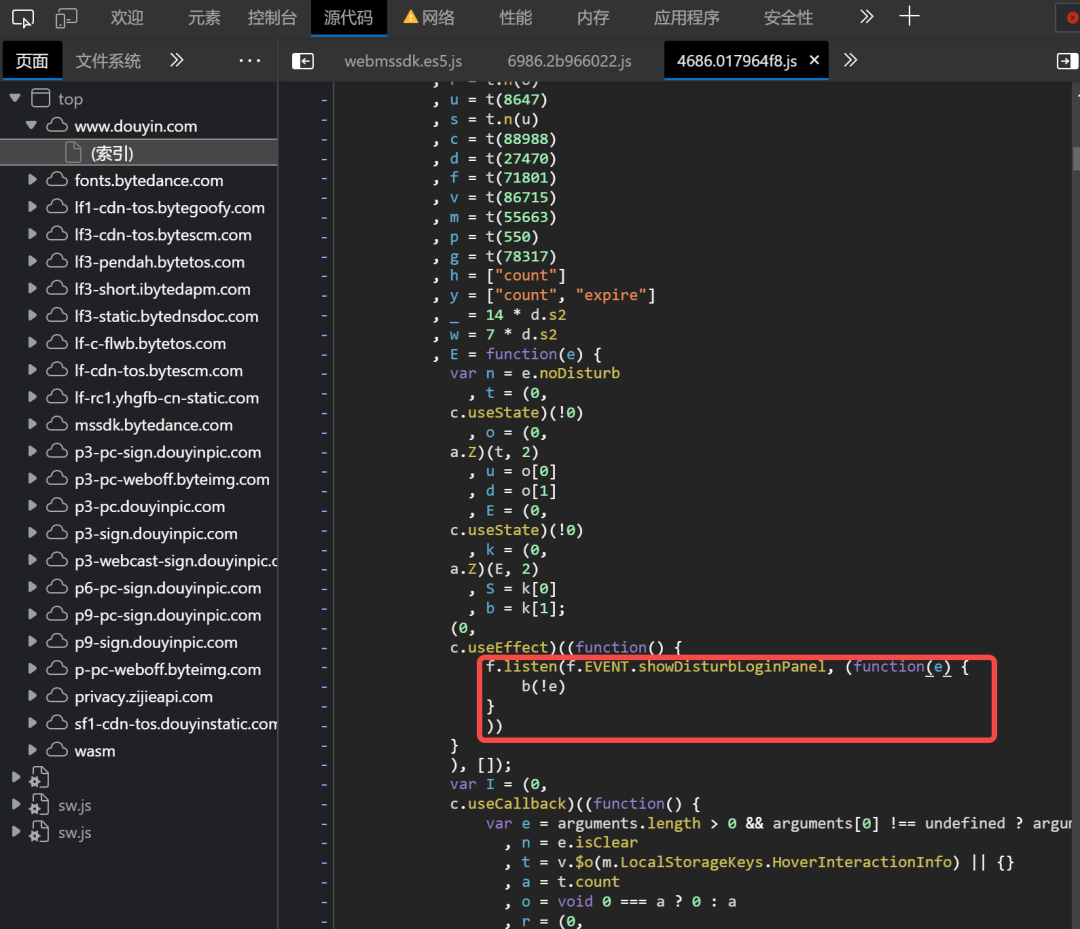Click the top frame window icon
The width and height of the screenshot is (1080, 929).
41,98
